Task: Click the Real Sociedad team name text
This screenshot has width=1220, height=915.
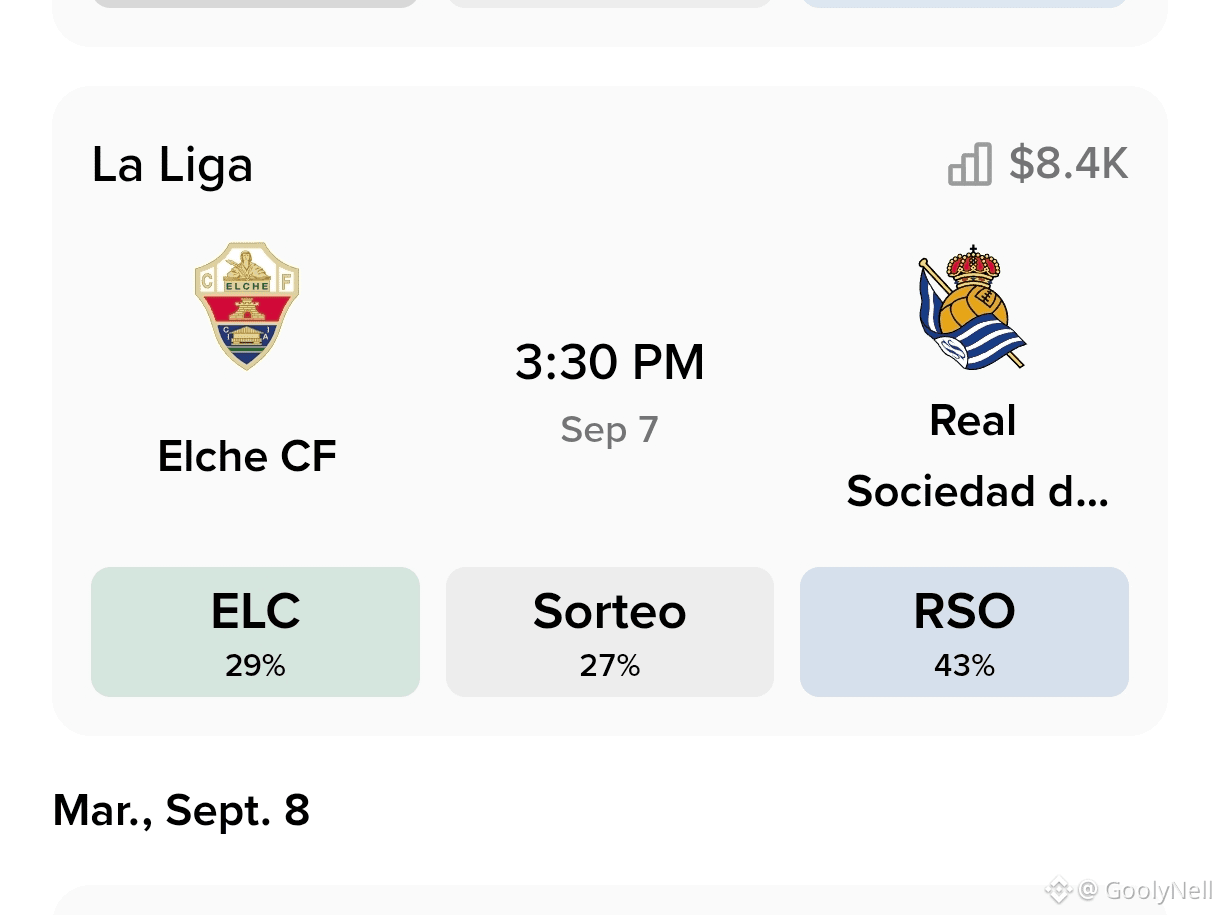Action: click(977, 456)
